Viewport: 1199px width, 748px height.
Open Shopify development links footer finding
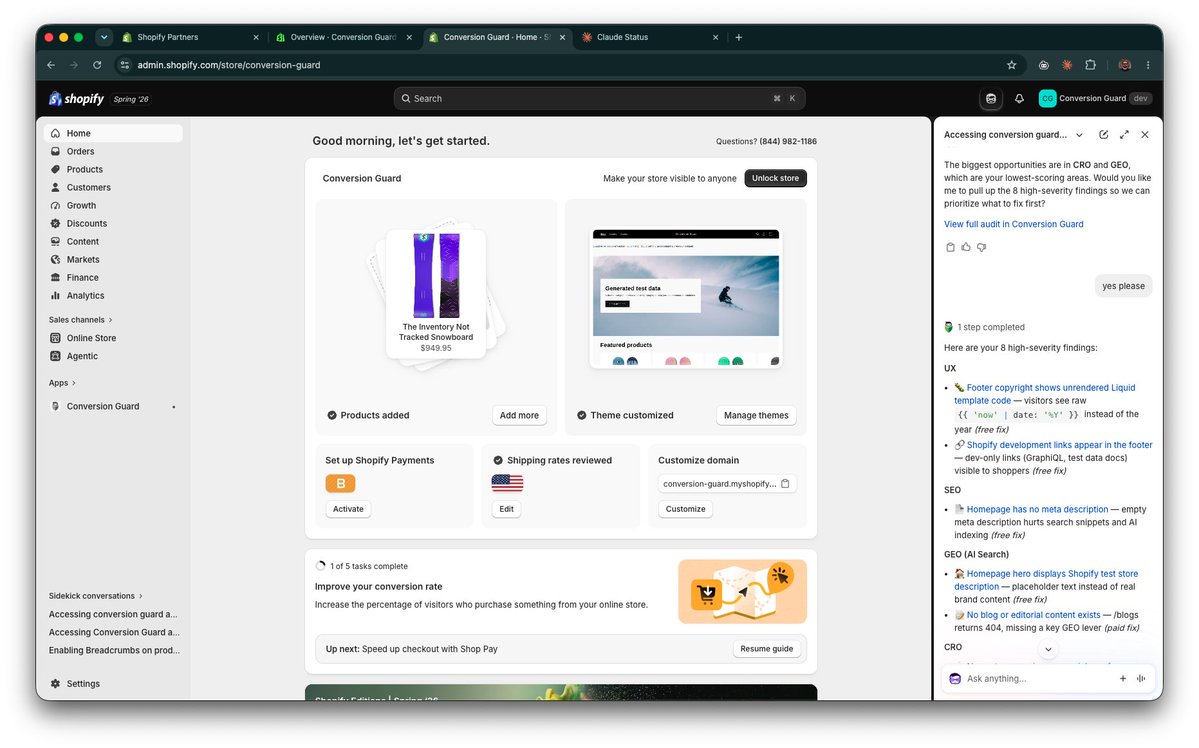click(x=1059, y=445)
